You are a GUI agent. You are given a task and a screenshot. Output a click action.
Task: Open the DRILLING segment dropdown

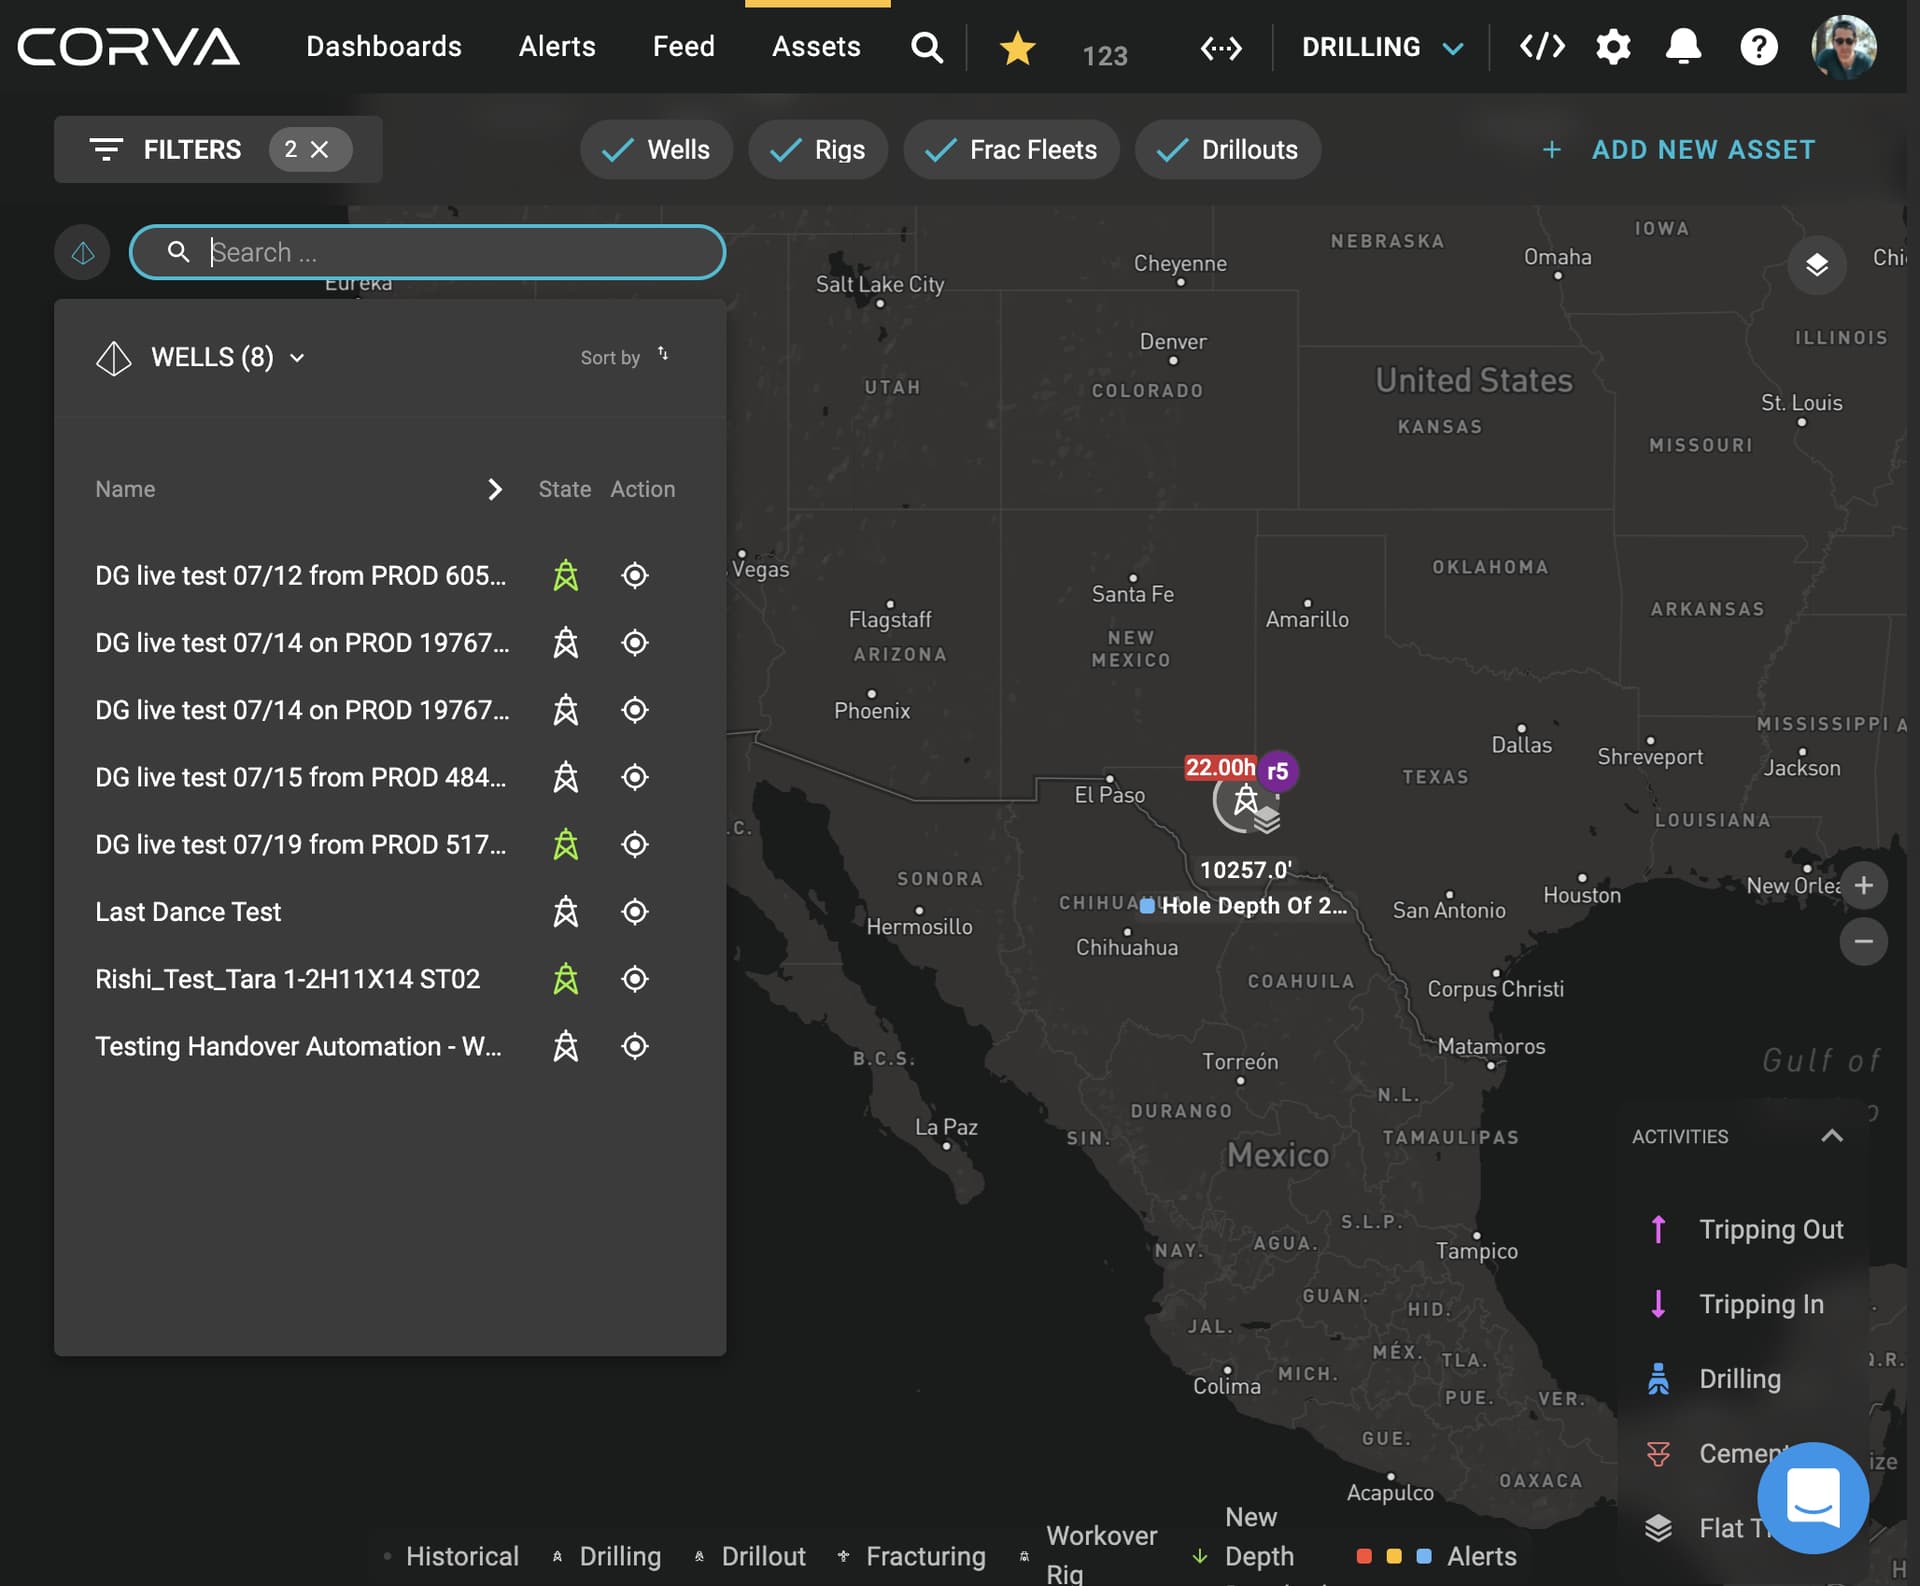1382,47
